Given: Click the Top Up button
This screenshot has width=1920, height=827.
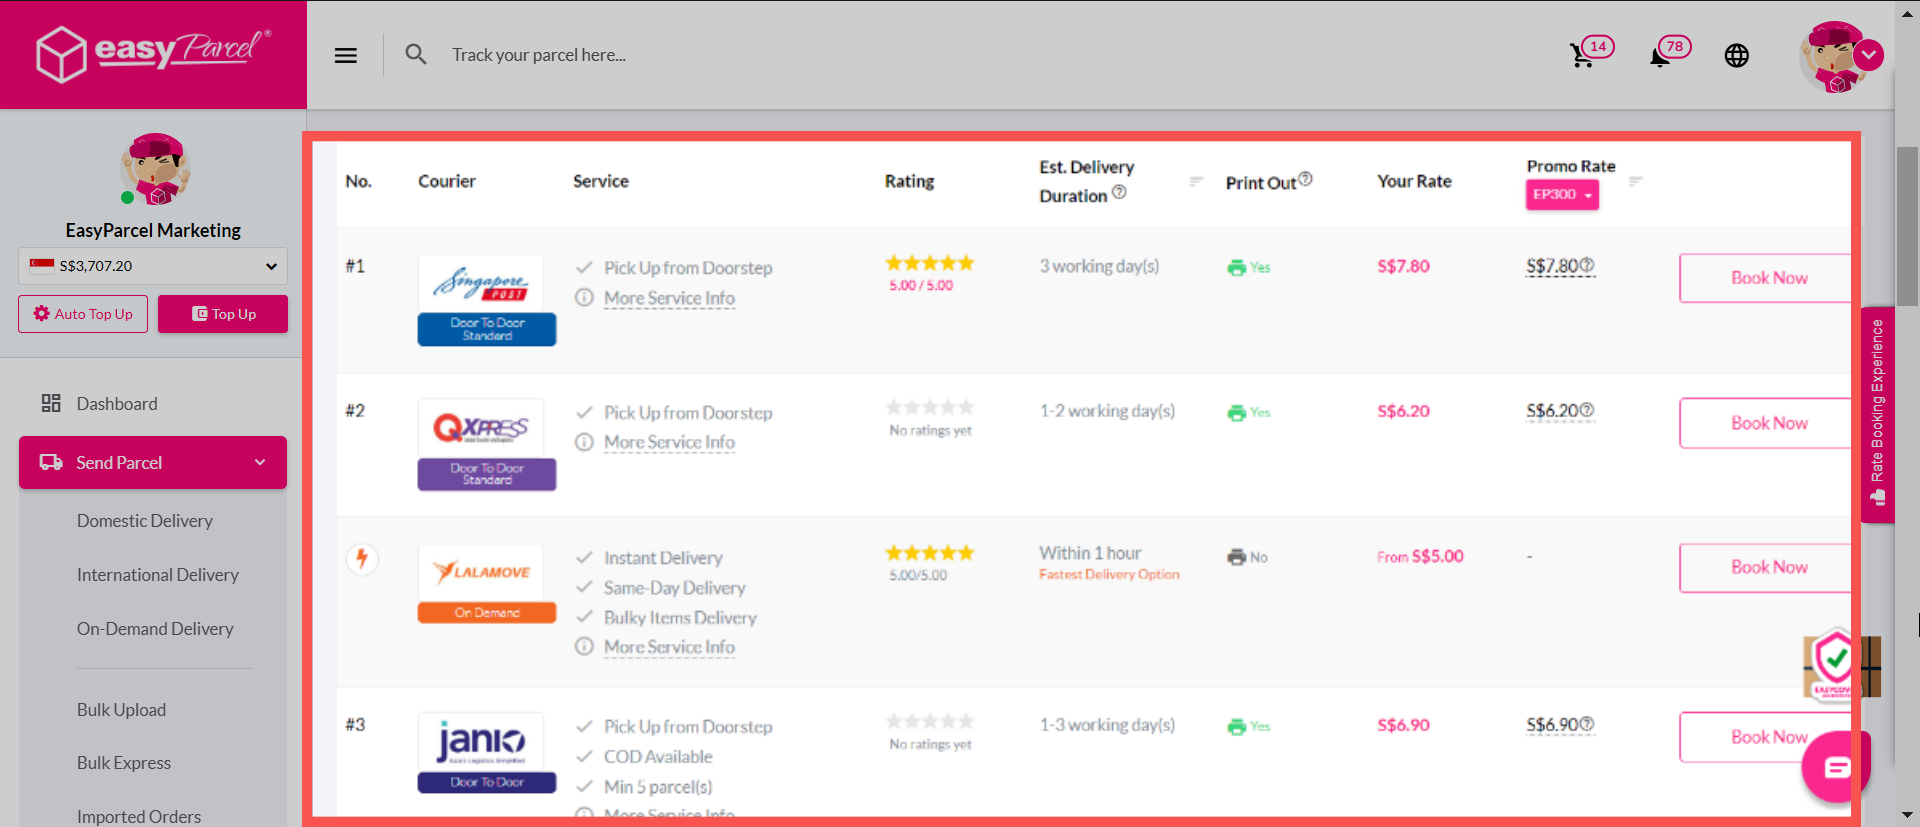Looking at the screenshot, I should click(223, 314).
